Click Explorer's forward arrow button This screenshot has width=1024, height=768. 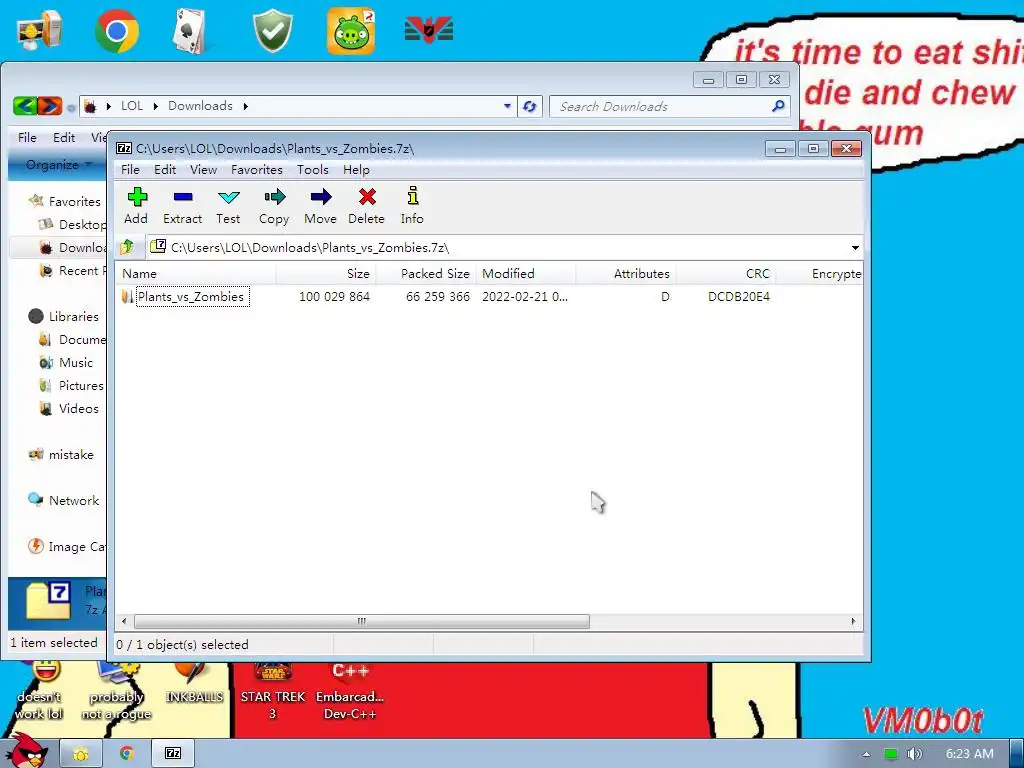click(x=50, y=106)
